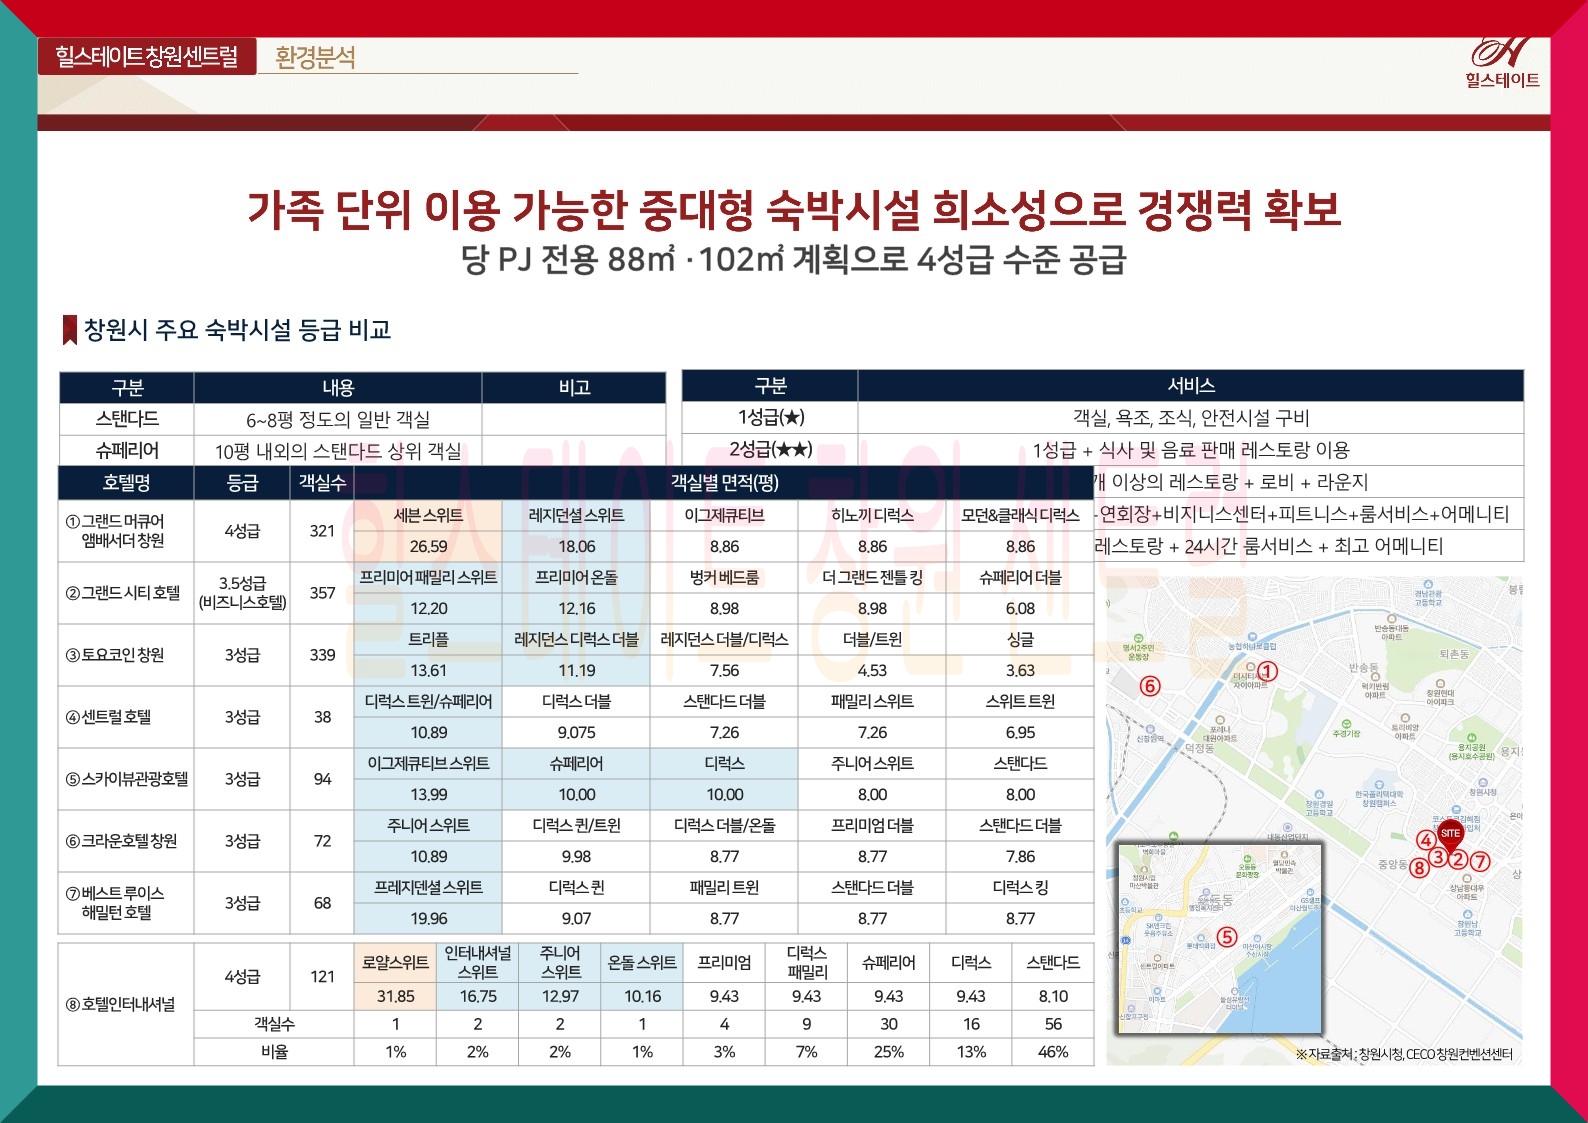The height and width of the screenshot is (1123, 1588).
Task: Click the subtitle mentioning 88㎡·102㎡ 계획
Action: point(794,260)
